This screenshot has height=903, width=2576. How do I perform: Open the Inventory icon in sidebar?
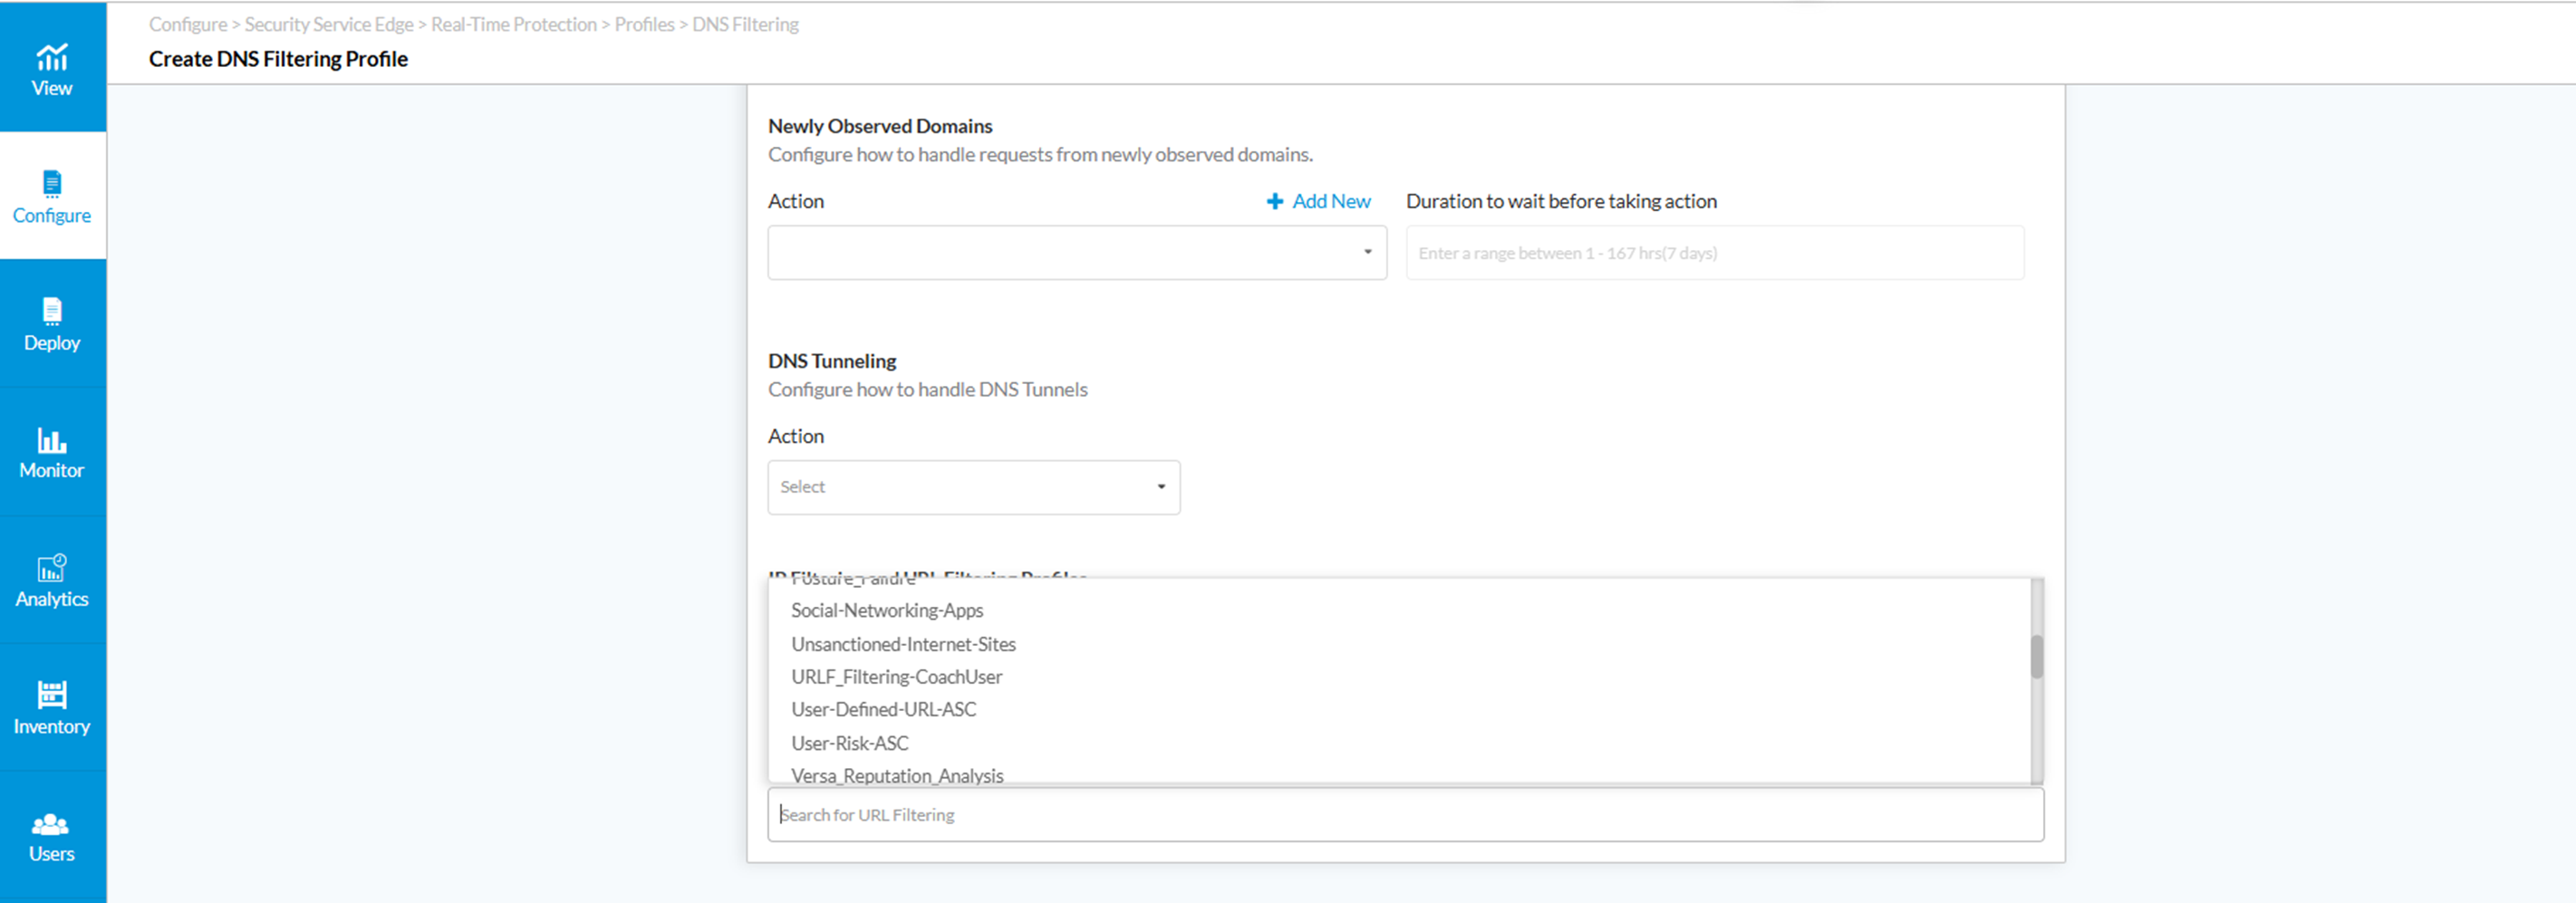(x=52, y=695)
